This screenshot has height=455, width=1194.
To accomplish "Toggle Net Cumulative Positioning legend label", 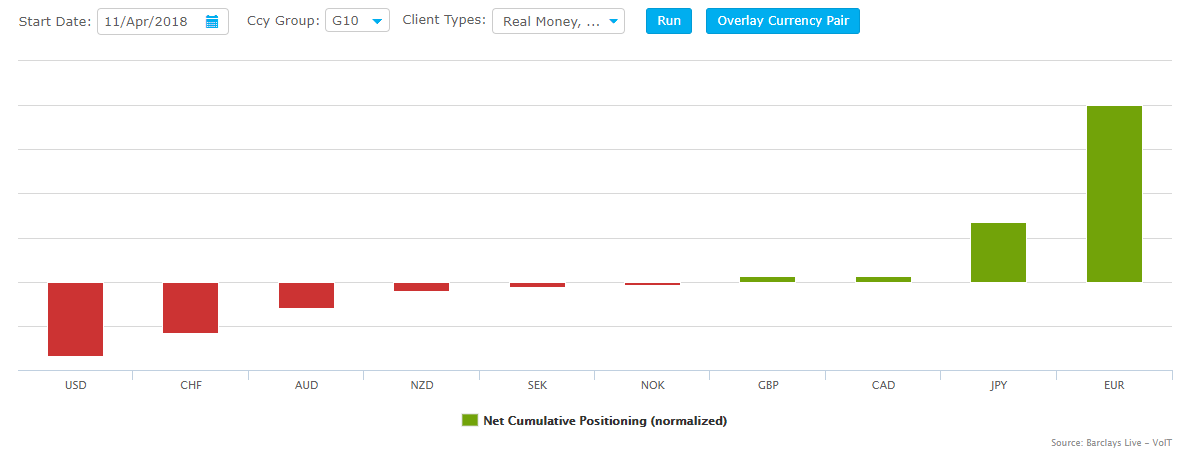I will [605, 421].
